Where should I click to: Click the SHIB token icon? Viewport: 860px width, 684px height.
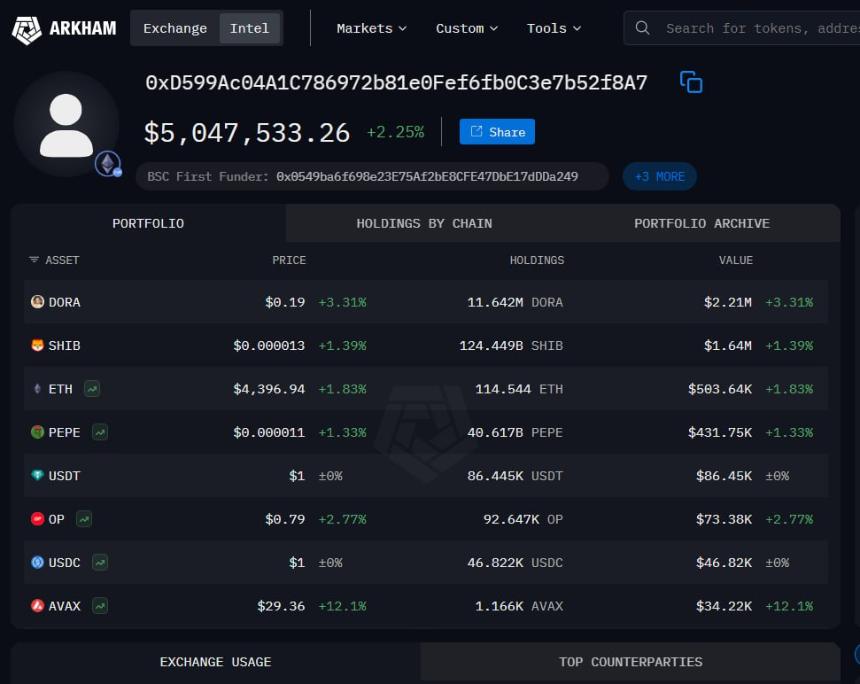point(36,345)
